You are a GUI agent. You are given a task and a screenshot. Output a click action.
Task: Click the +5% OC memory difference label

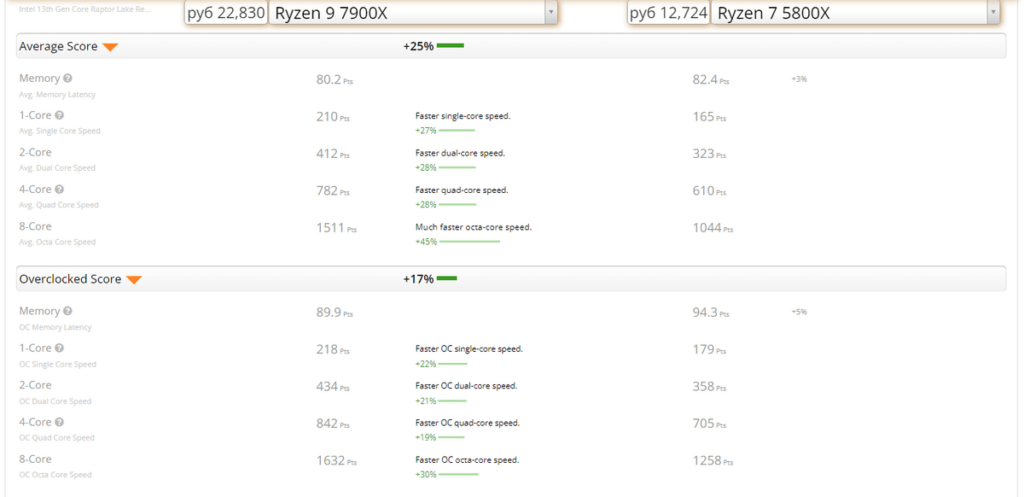click(x=799, y=312)
